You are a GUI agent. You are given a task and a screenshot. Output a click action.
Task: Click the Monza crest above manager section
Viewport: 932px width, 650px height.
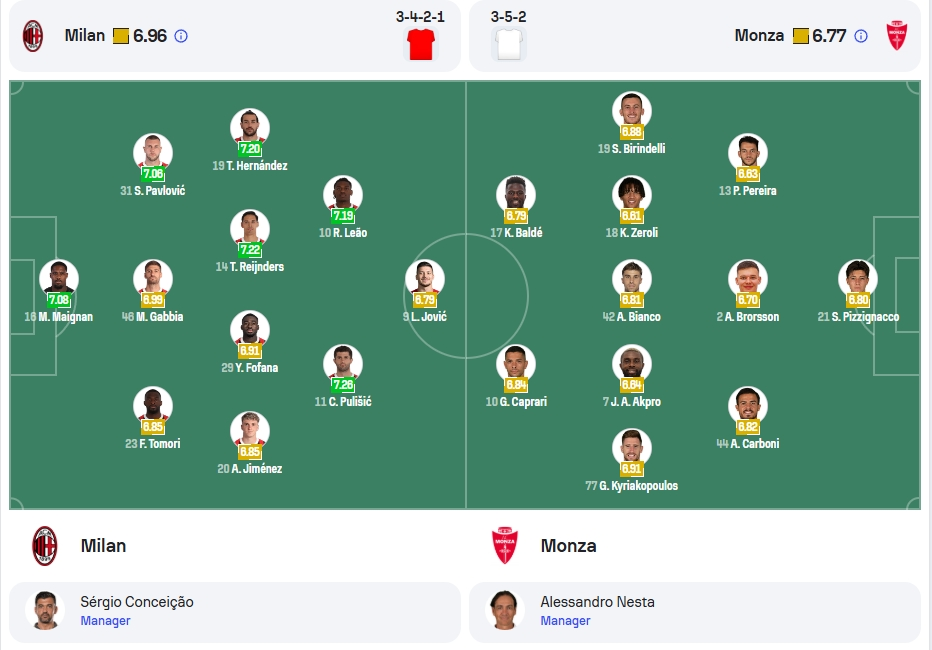505,545
